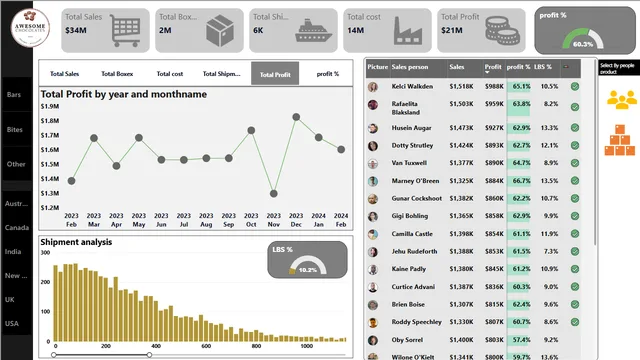Filter by USA region
This screenshot has width=640, height=360.
tap(16, 324)
